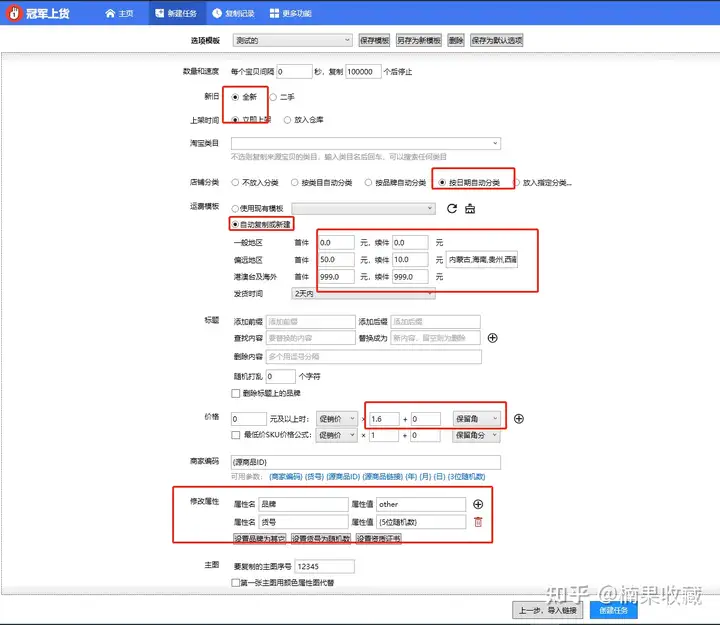This screenshot has height=625, width=720.
Task: Click the 另存为新模板 button
Action: (x=419, y=40)
